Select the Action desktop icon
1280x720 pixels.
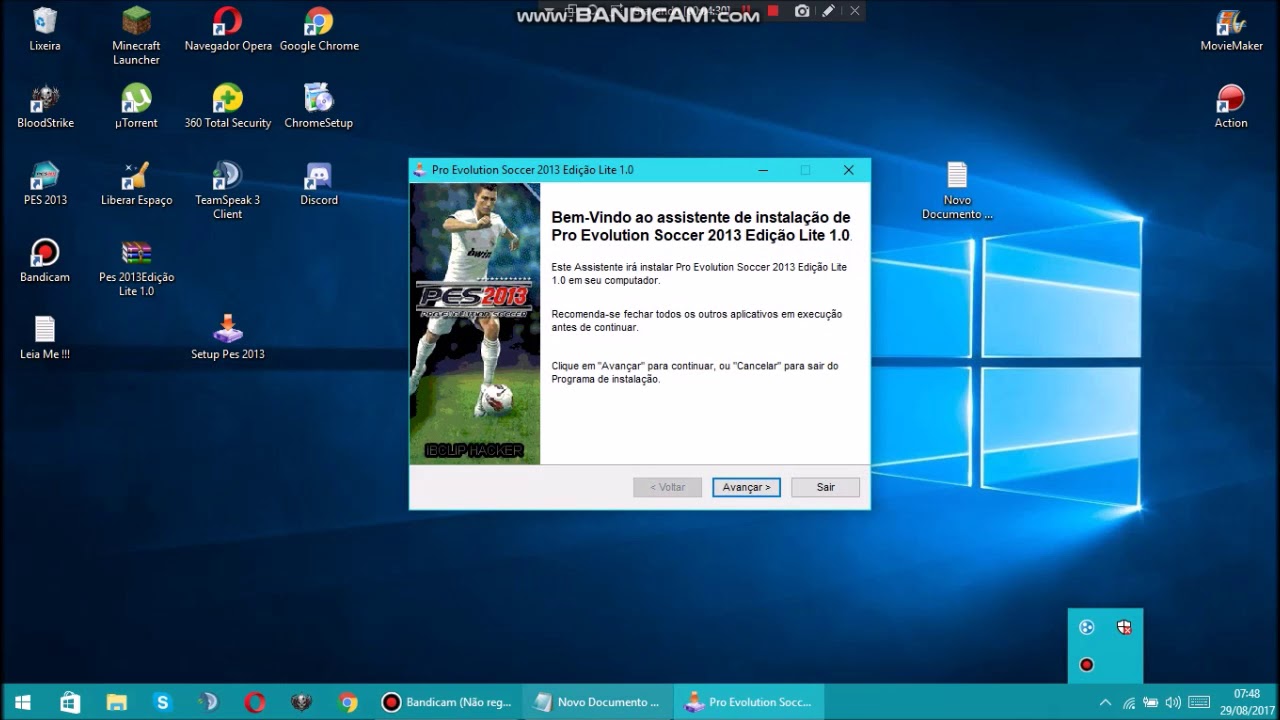(1231, 106)
